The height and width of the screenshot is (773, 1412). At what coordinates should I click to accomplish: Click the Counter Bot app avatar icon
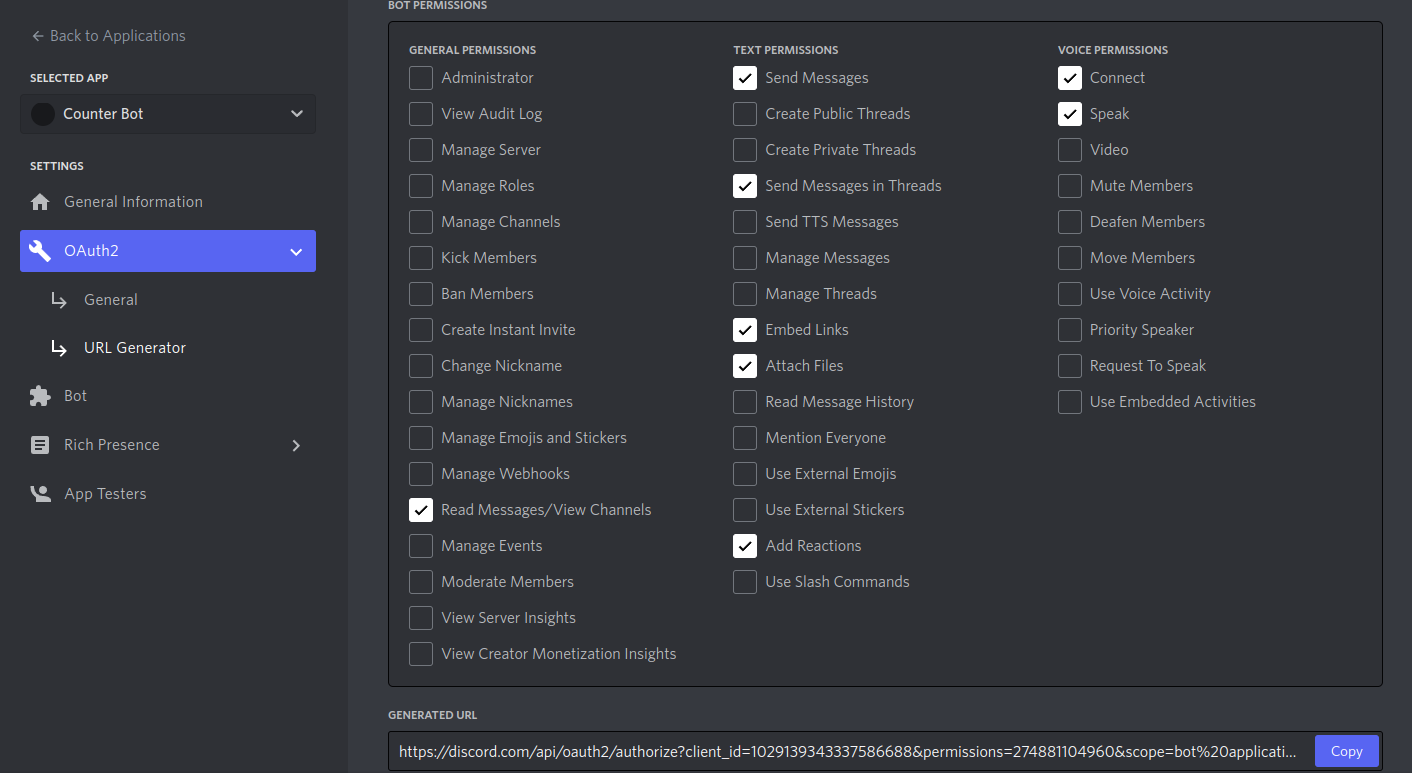point(43,114)
